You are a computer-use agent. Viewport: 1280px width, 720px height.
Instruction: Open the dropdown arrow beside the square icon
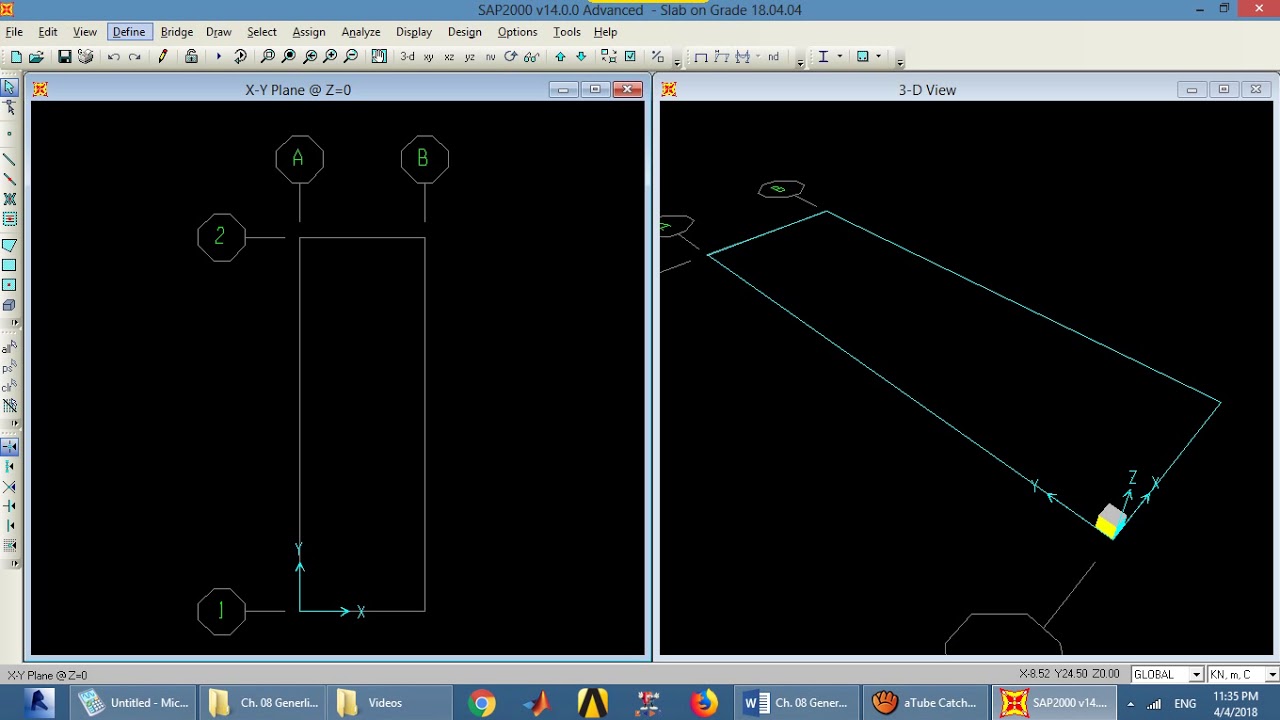[x=879, y=57]
